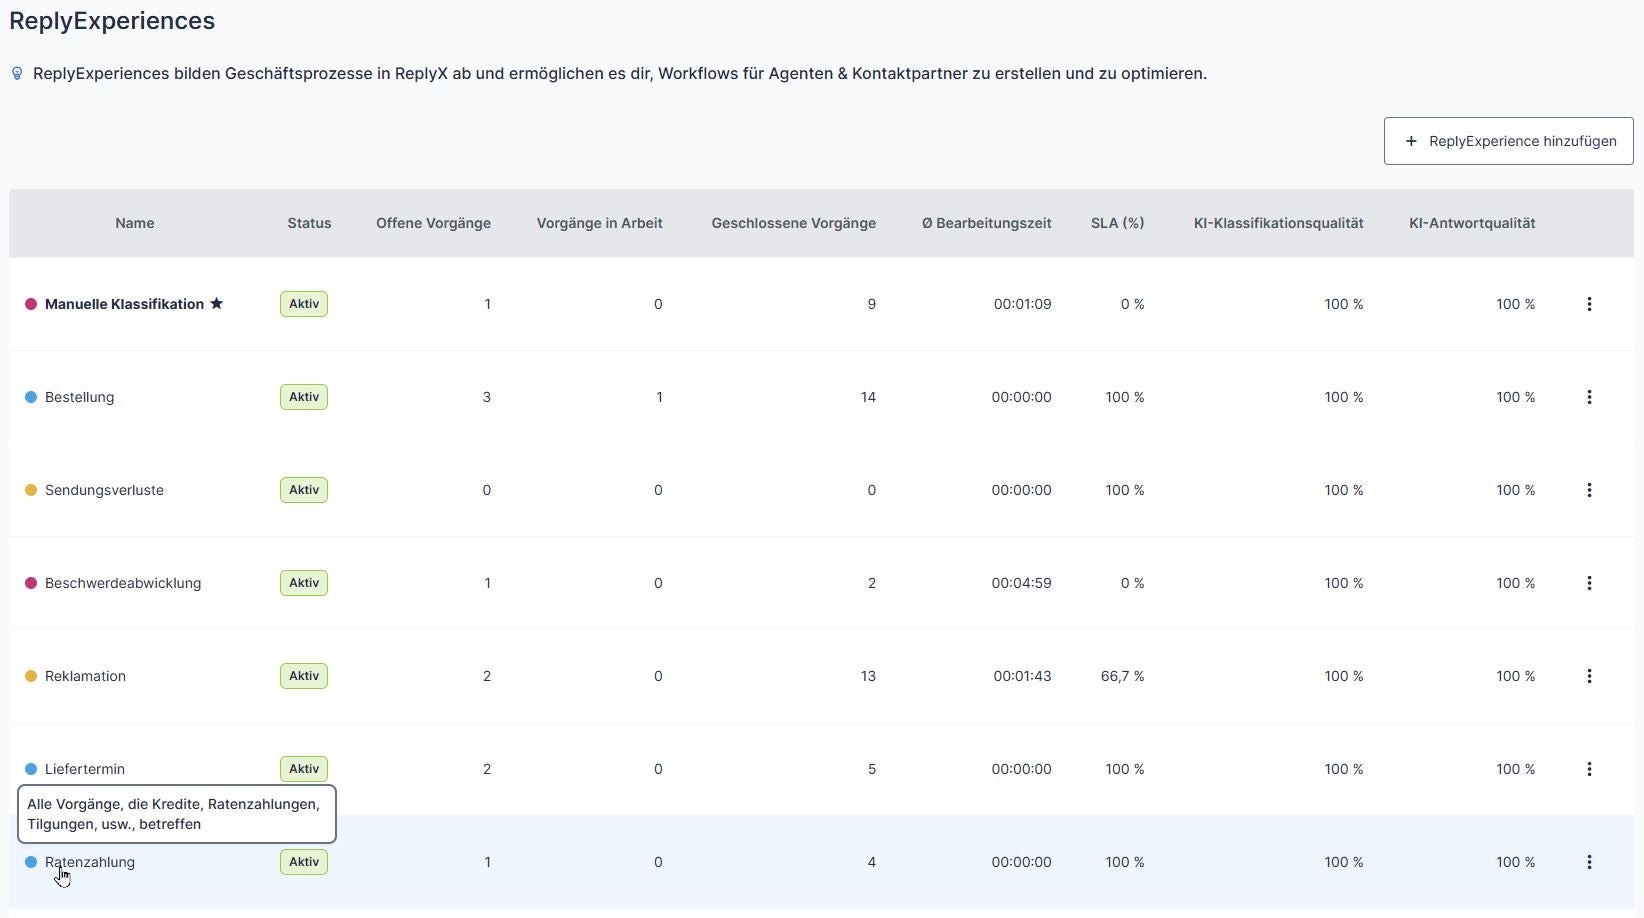Screen dimensions: 1644x918
Task: Open three-dot menu for Manuelle Klassifikation
Action: click(1589, 304)
